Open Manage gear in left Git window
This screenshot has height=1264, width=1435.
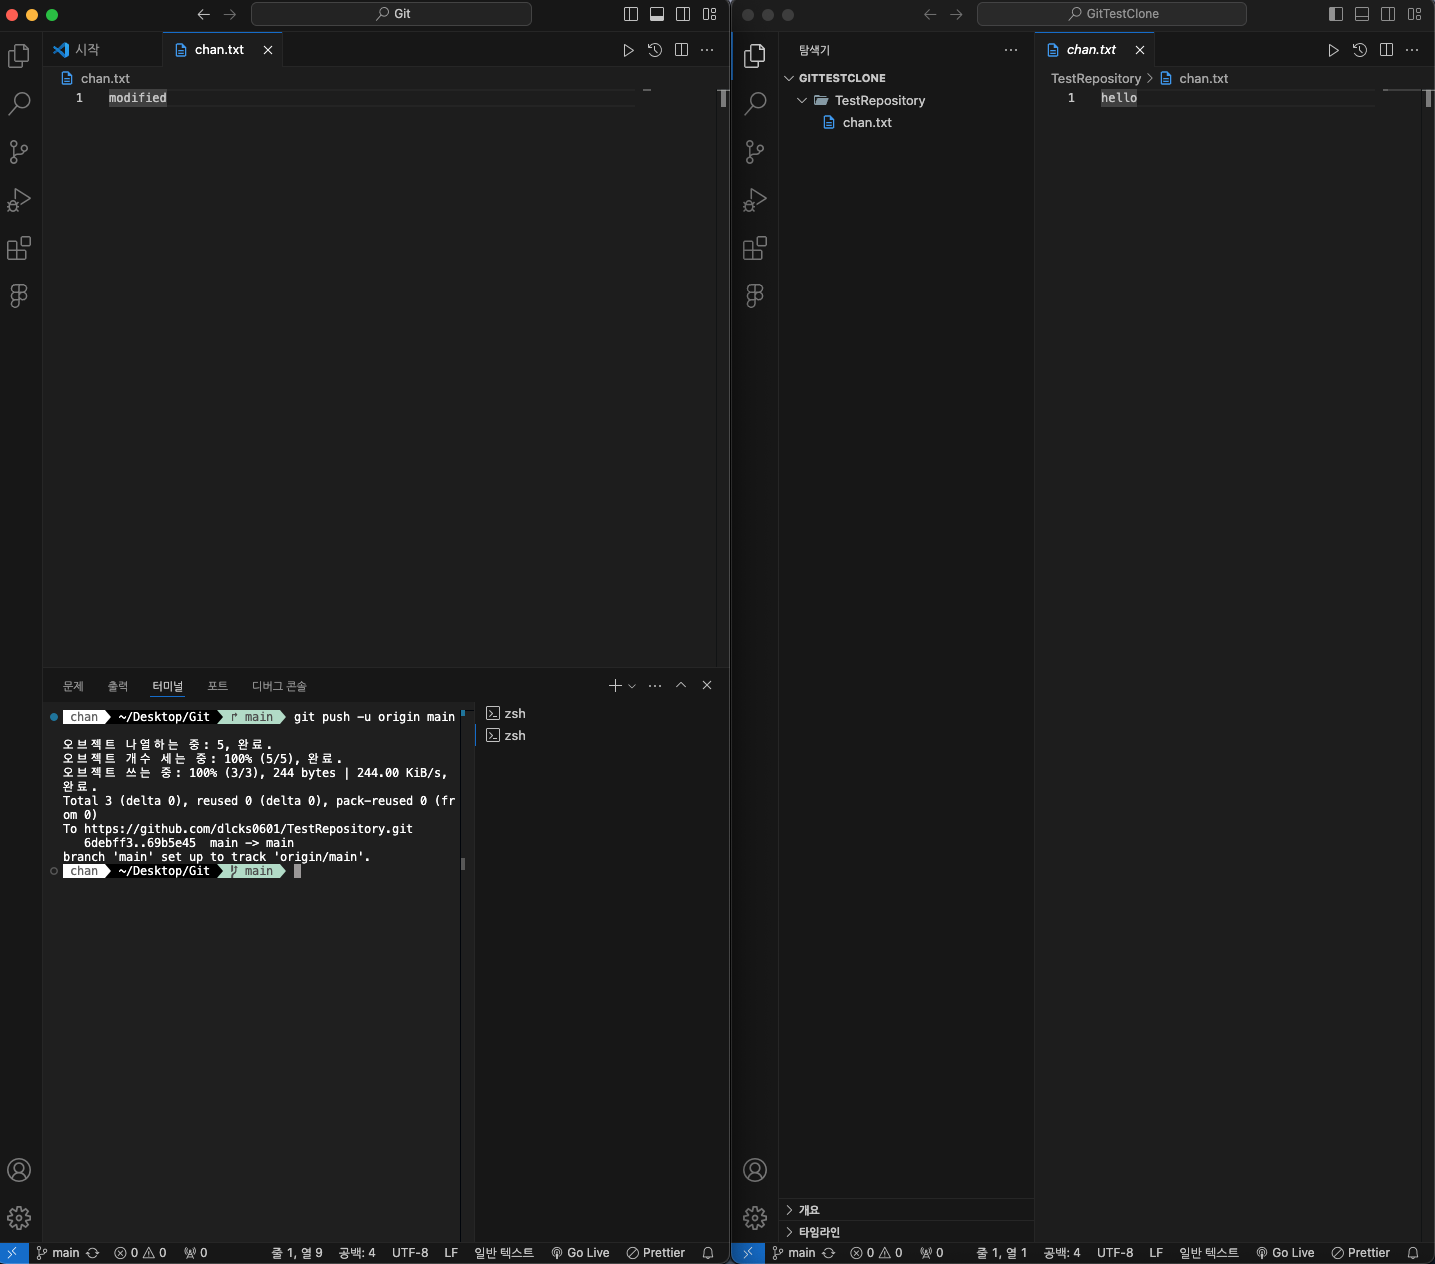pyautogui.click(x=19, y=1217)
